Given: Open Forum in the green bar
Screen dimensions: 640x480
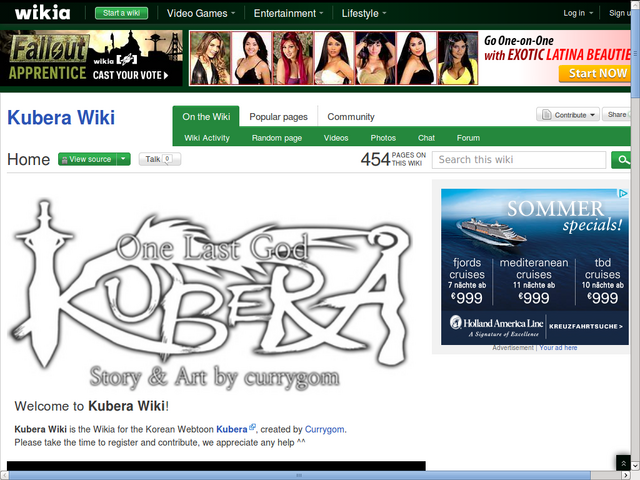Looking at the screenshot, I should pos(468,138).
